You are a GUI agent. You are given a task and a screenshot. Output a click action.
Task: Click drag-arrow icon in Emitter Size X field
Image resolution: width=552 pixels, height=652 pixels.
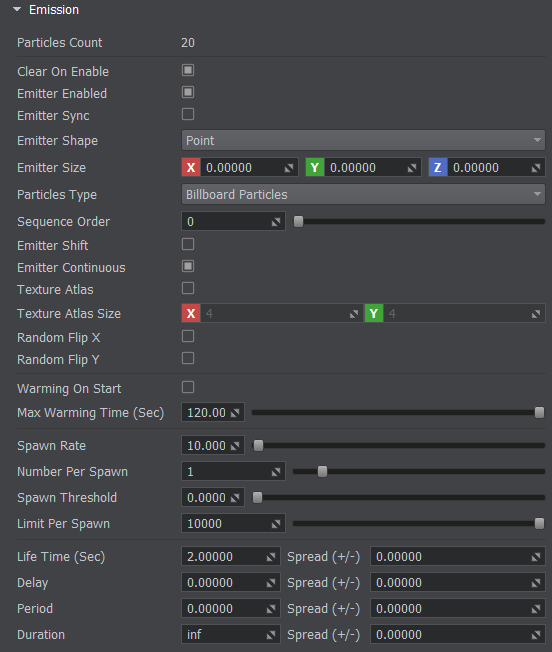[288, 168]
